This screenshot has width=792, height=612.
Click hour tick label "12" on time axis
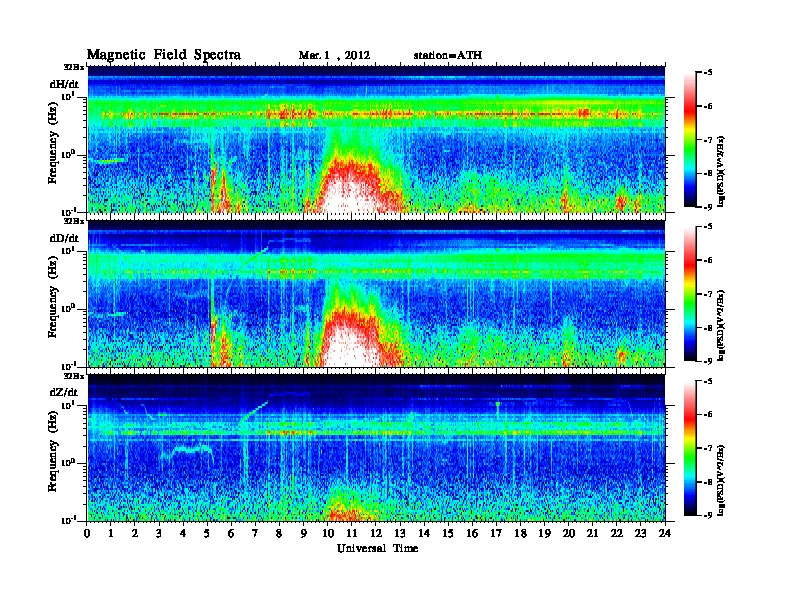[376, 534]
